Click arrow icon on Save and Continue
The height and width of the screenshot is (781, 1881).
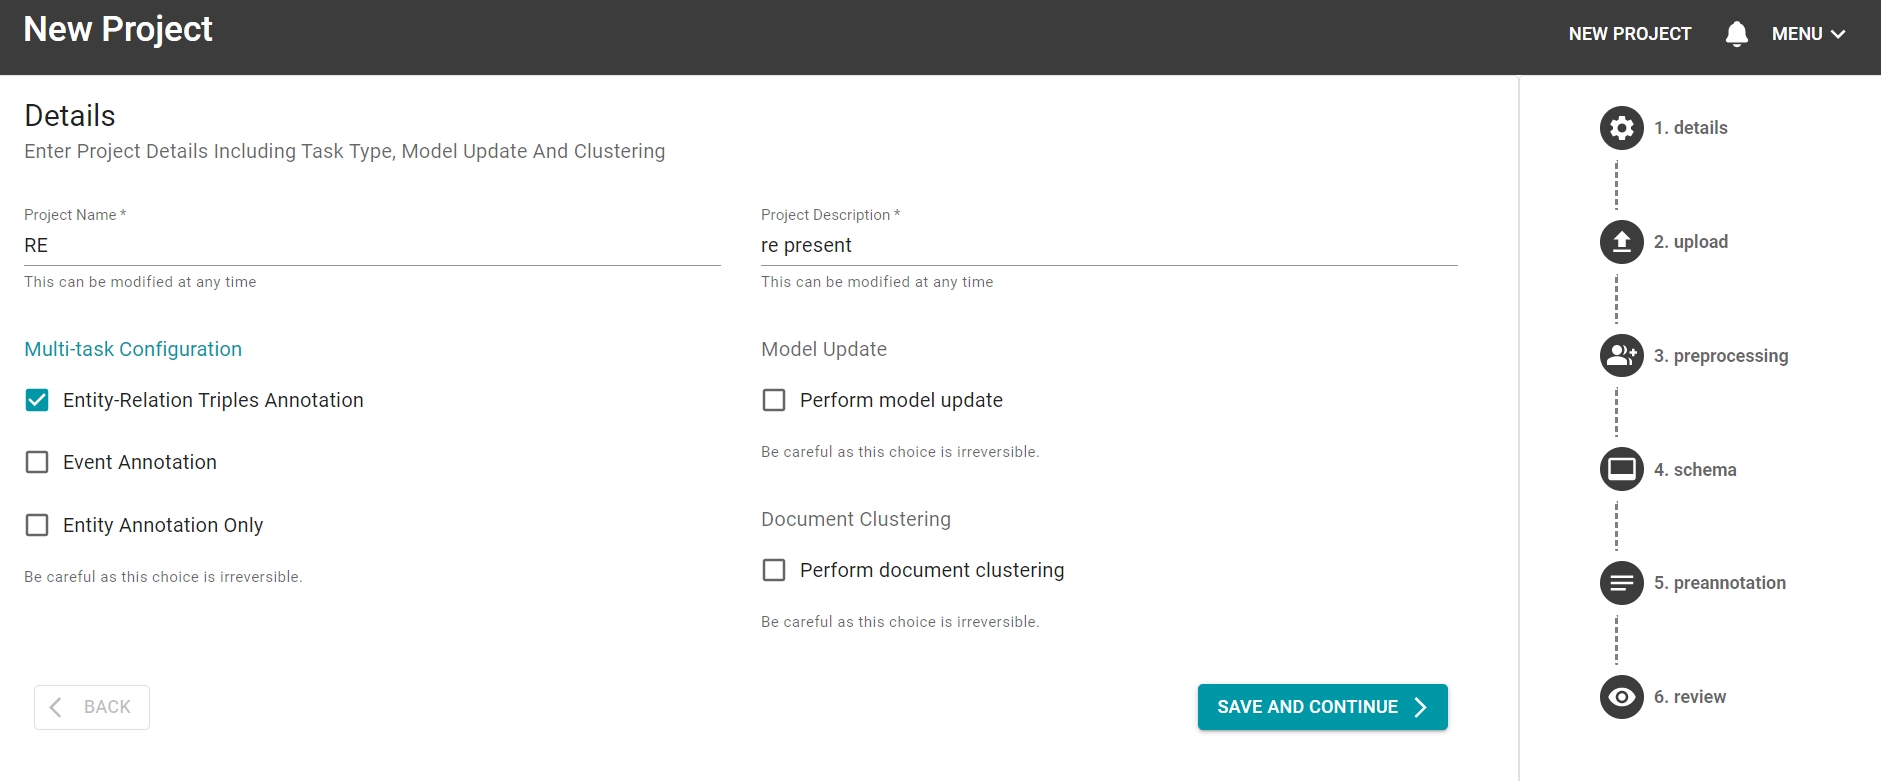click(1421, 707)
